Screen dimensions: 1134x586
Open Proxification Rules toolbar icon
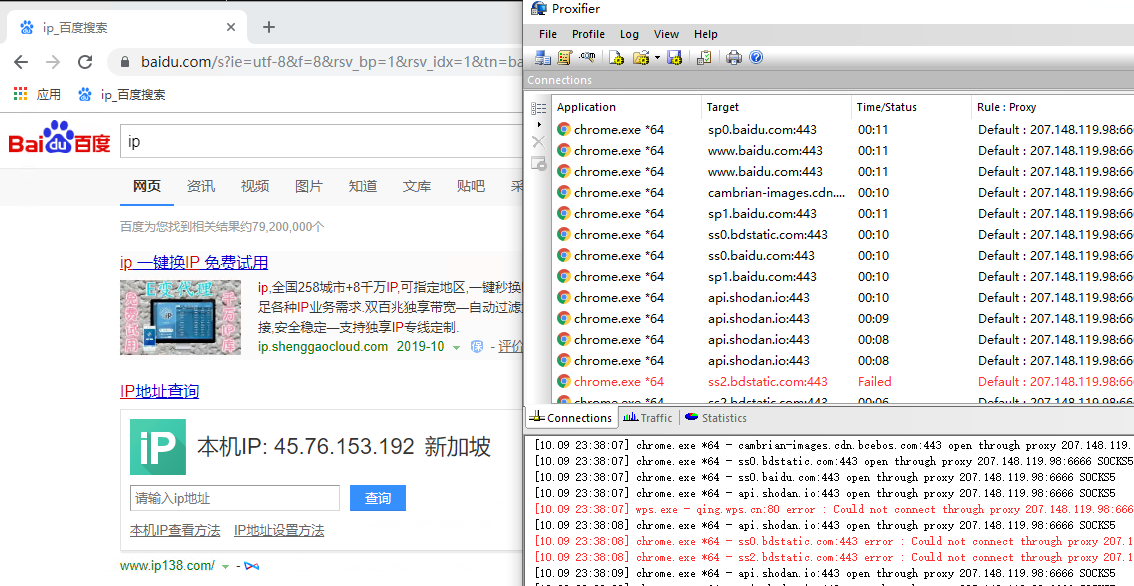(x=565, y=58)
